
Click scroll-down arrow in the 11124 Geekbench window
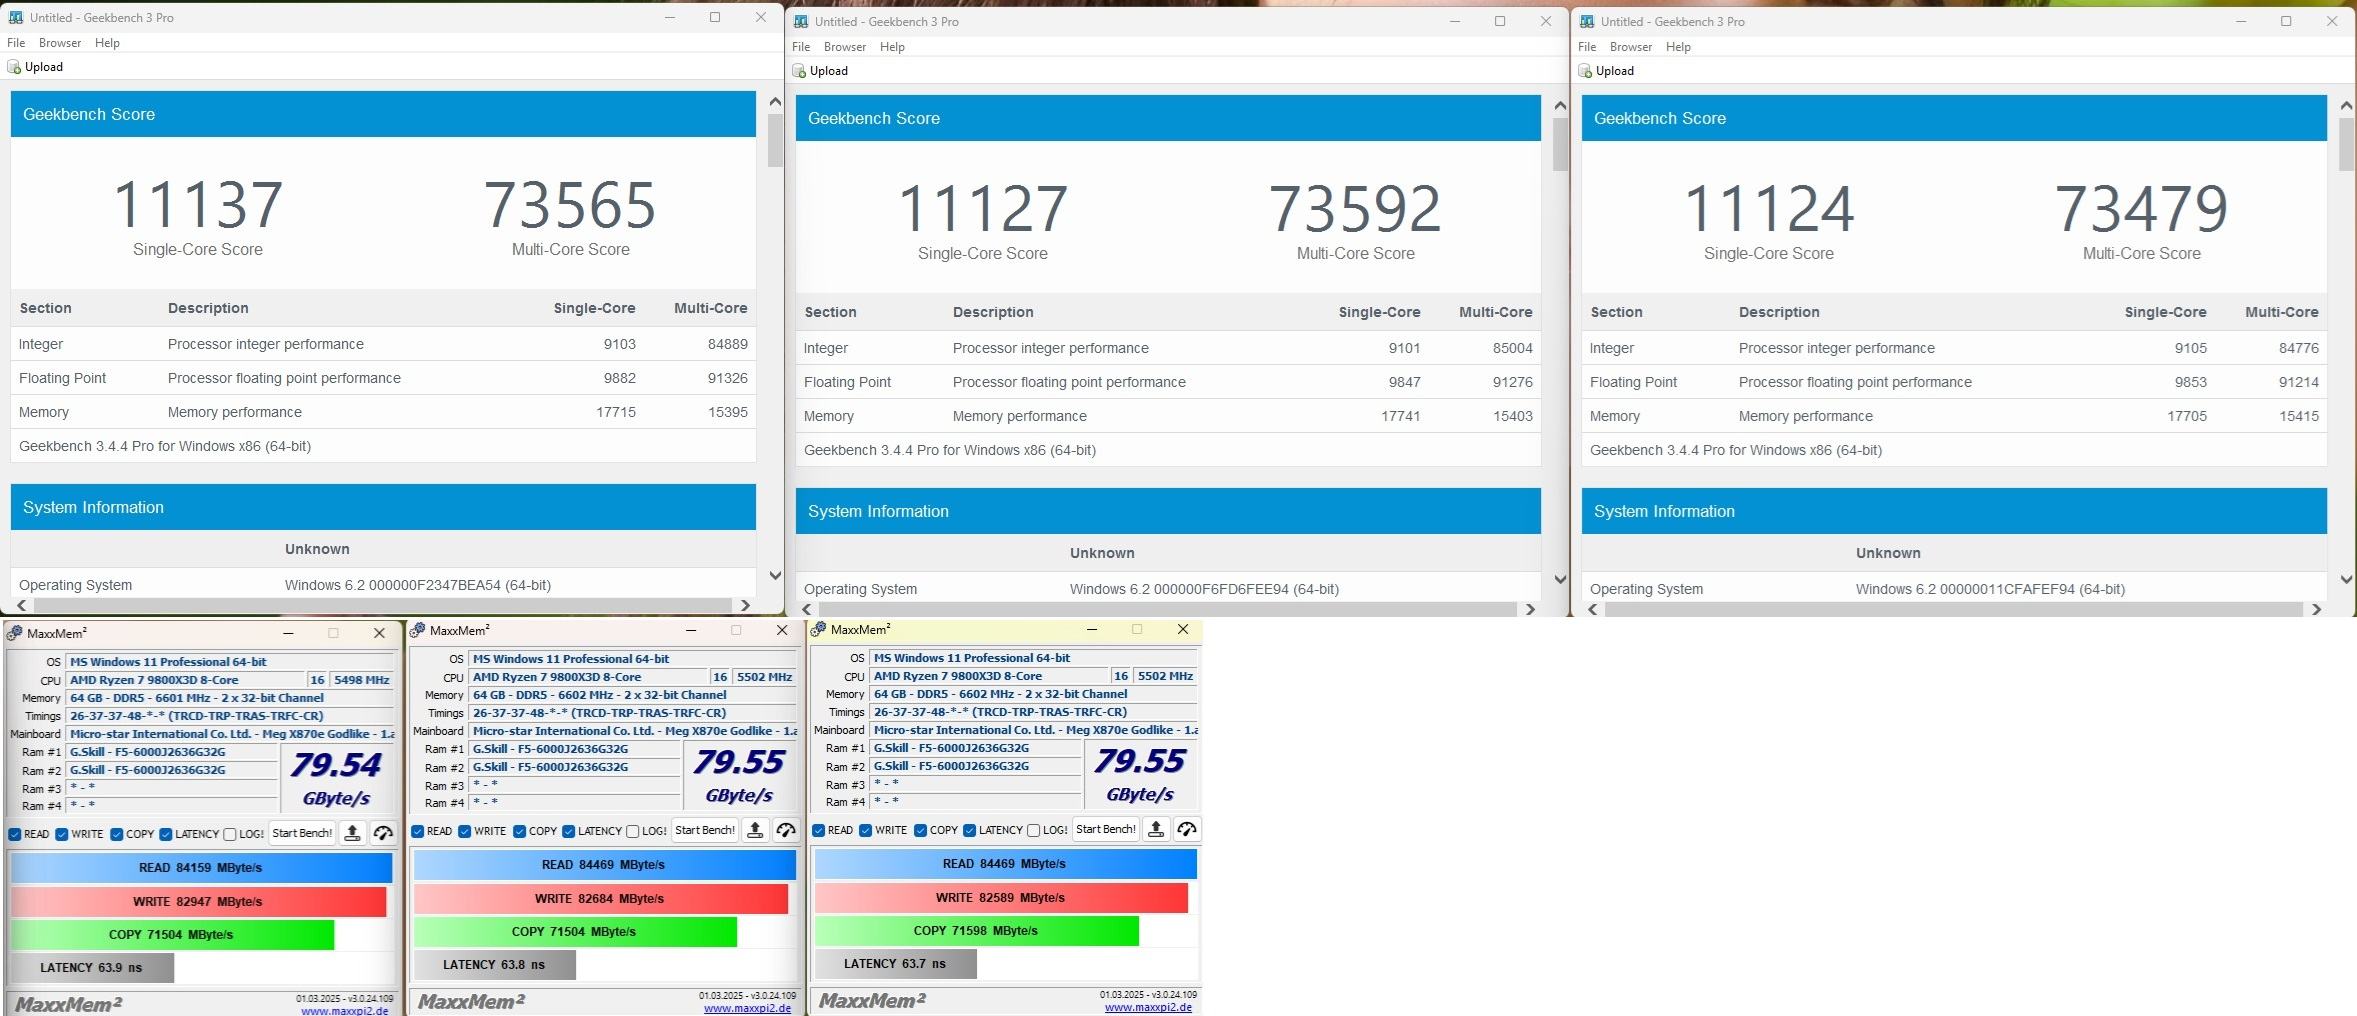pyautogui.click(x=2347, y=579)
